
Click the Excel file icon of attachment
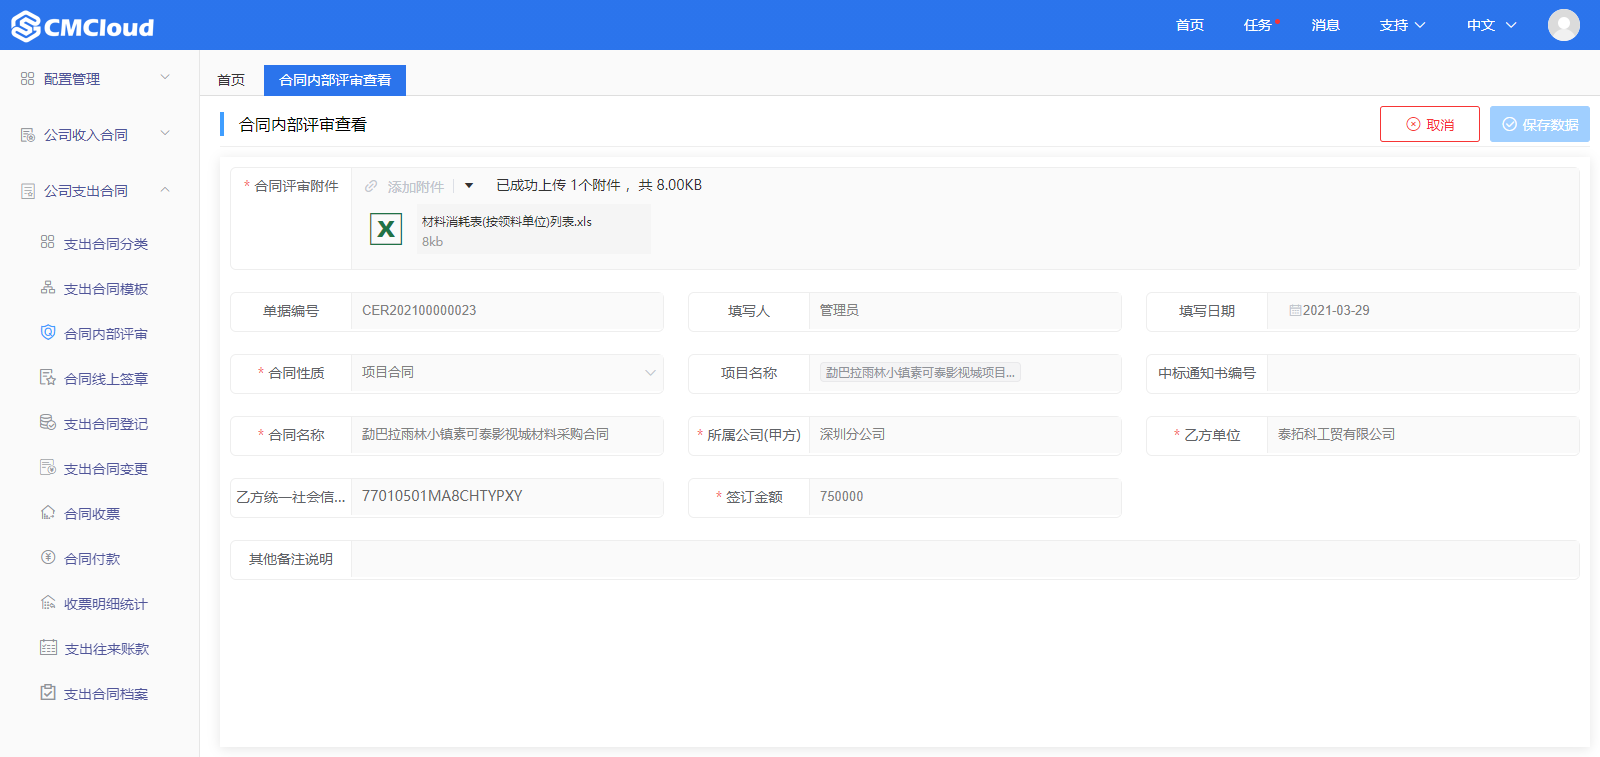(386, 229)
